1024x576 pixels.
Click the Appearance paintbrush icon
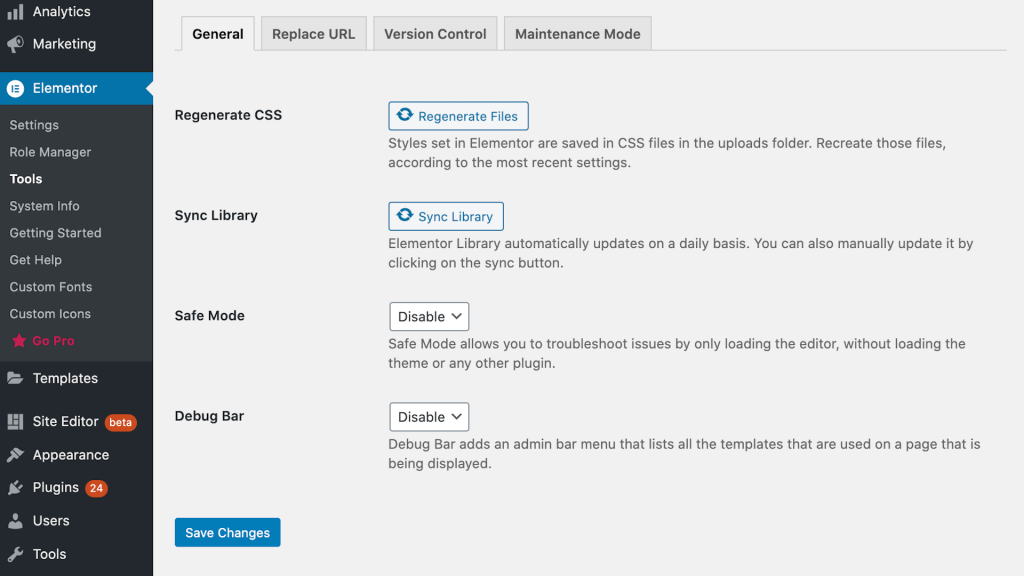[15, 455]
